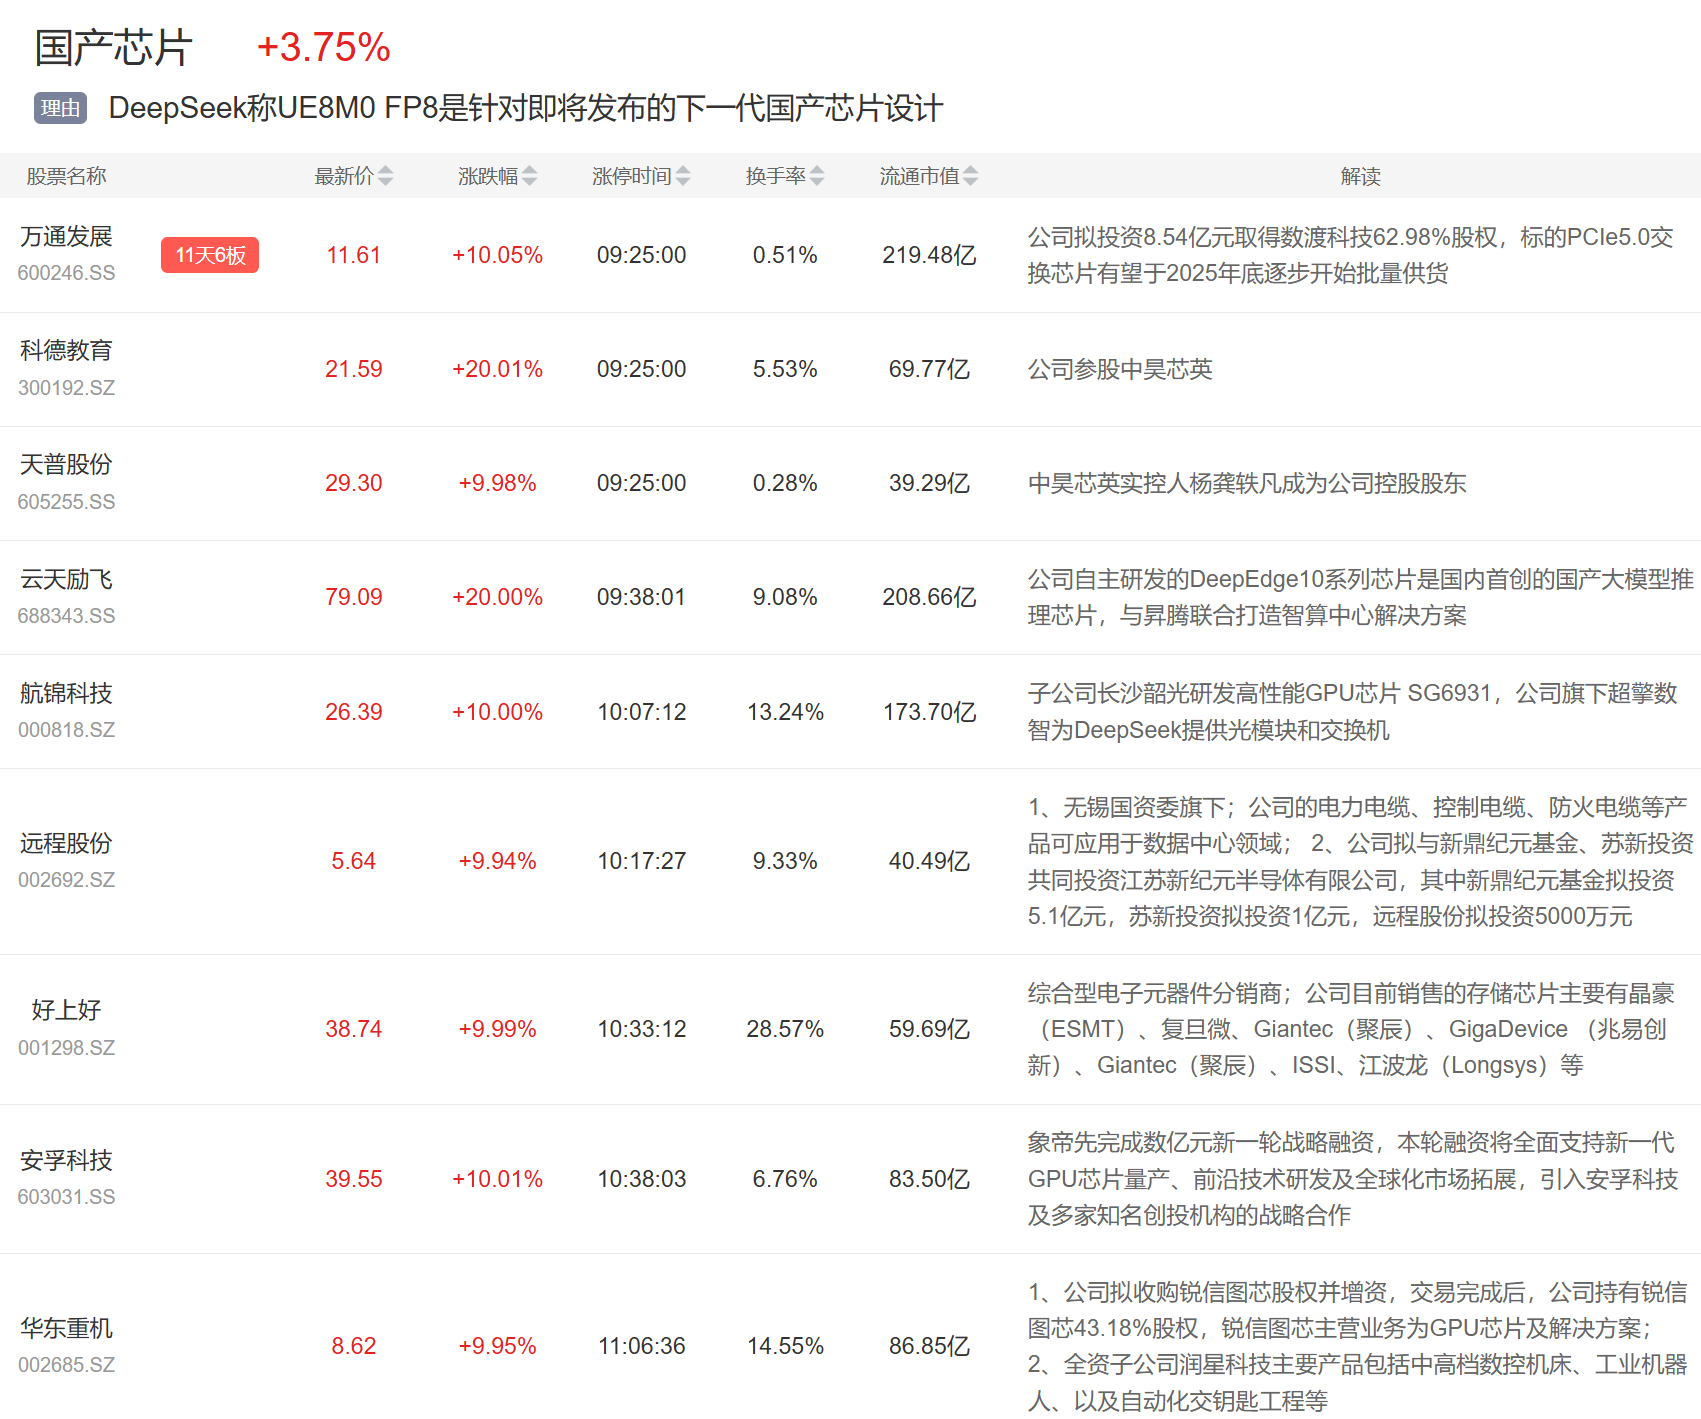Click the 象帝先 financing description

[1352, 1179]
